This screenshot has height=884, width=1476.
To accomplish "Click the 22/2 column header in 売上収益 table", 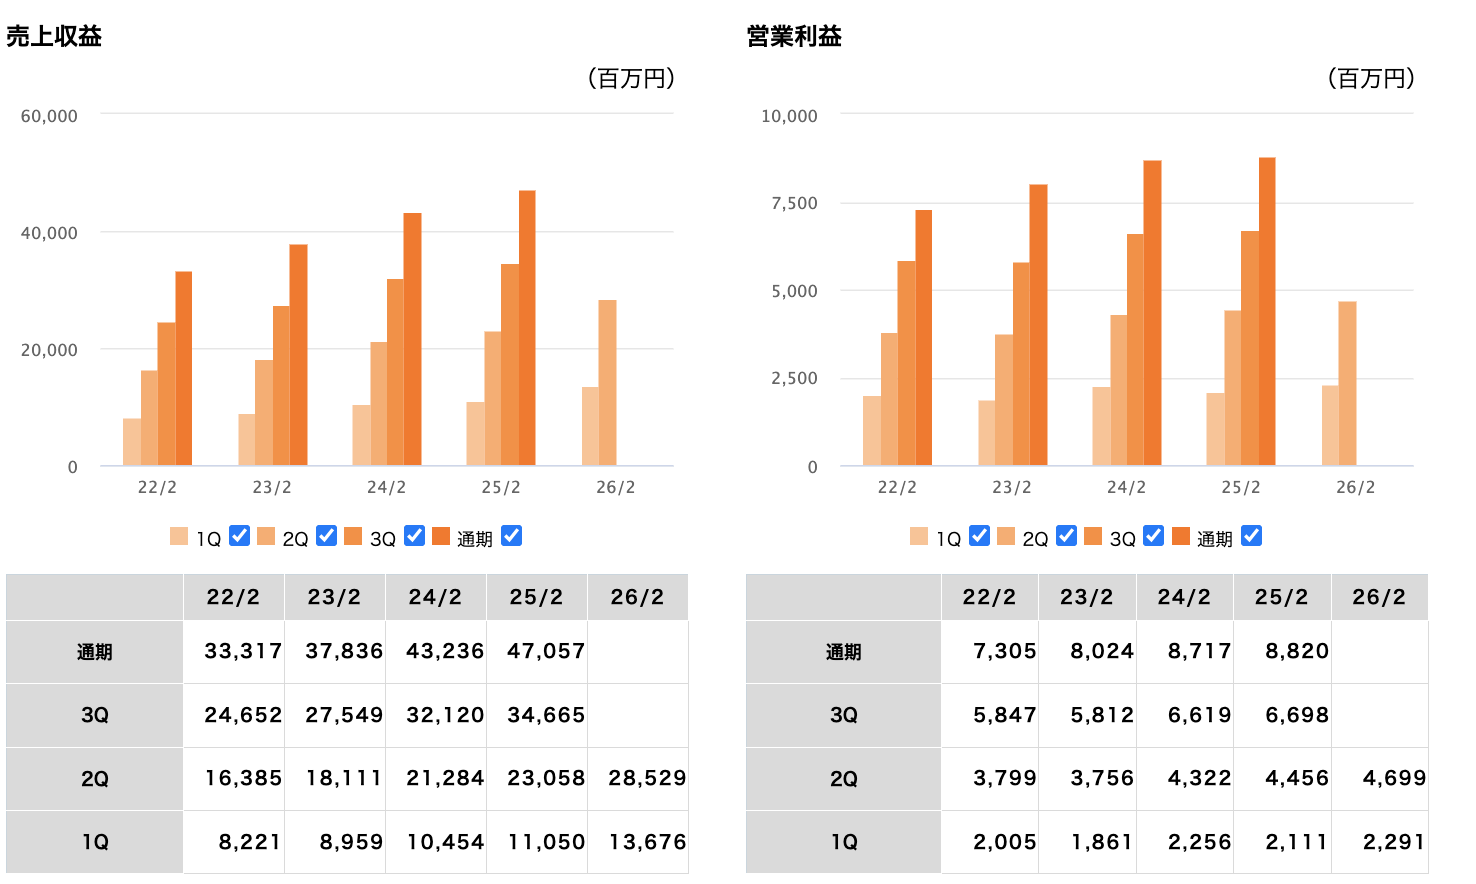I will [x=233, y=597].
